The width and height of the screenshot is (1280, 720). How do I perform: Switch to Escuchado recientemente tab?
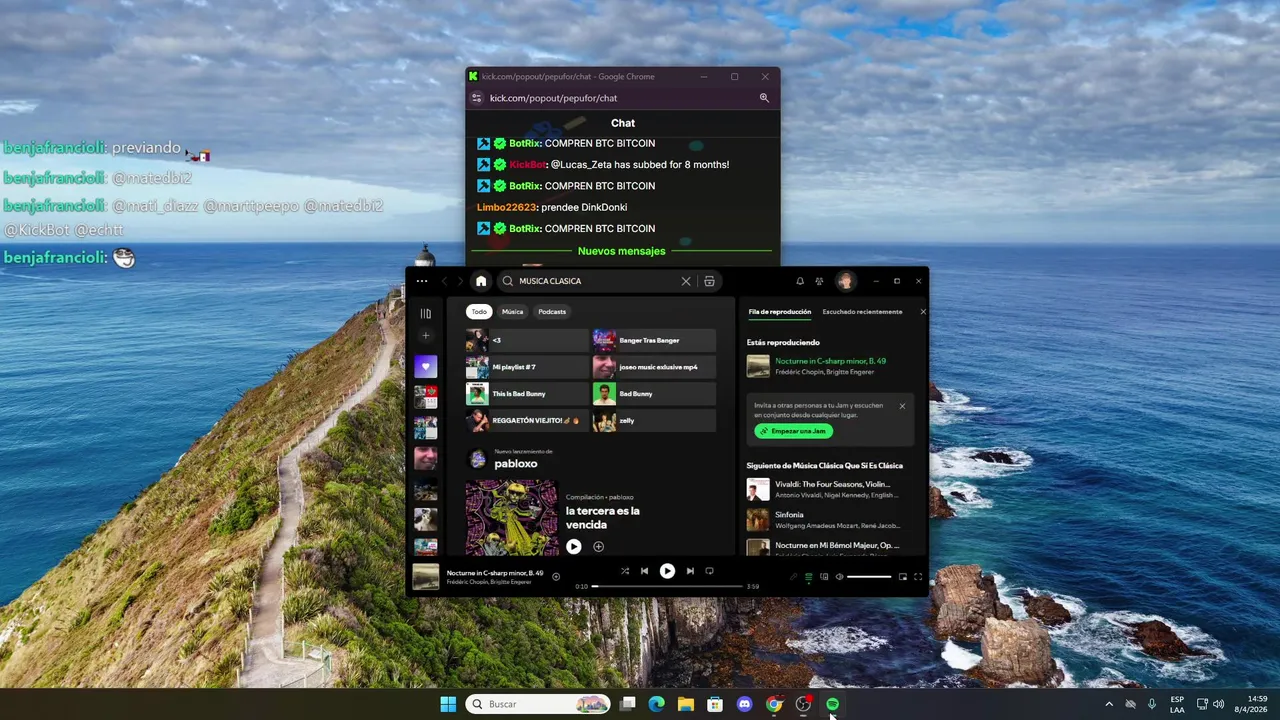coord(862,312)
